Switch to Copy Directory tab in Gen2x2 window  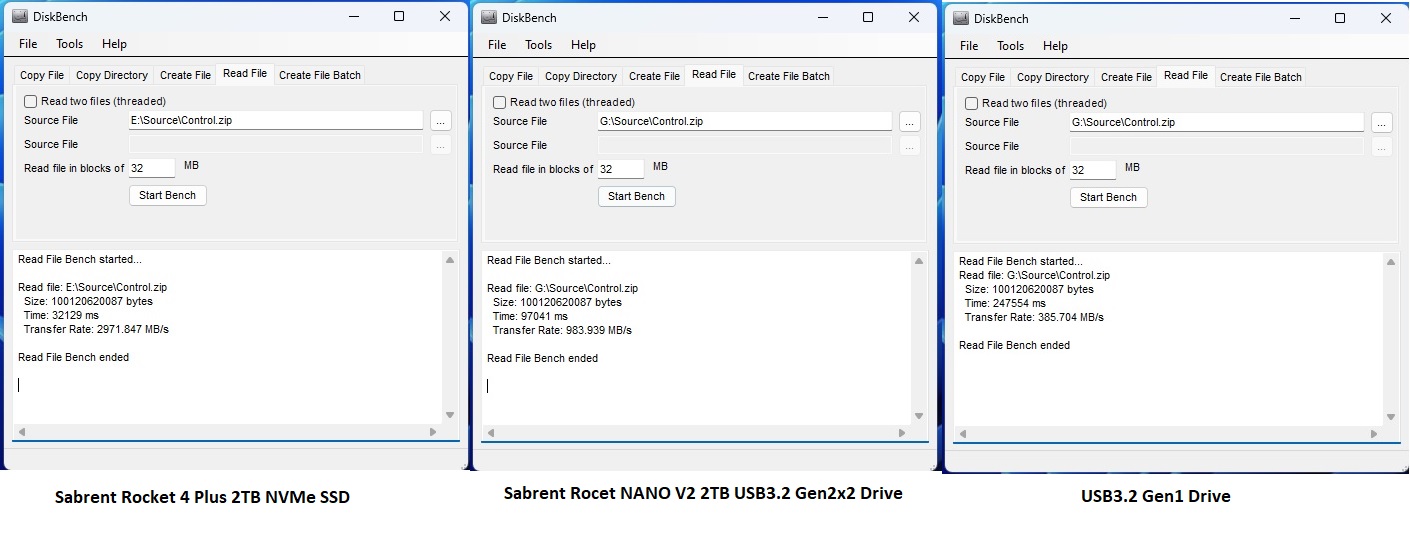tap(581, 76)
